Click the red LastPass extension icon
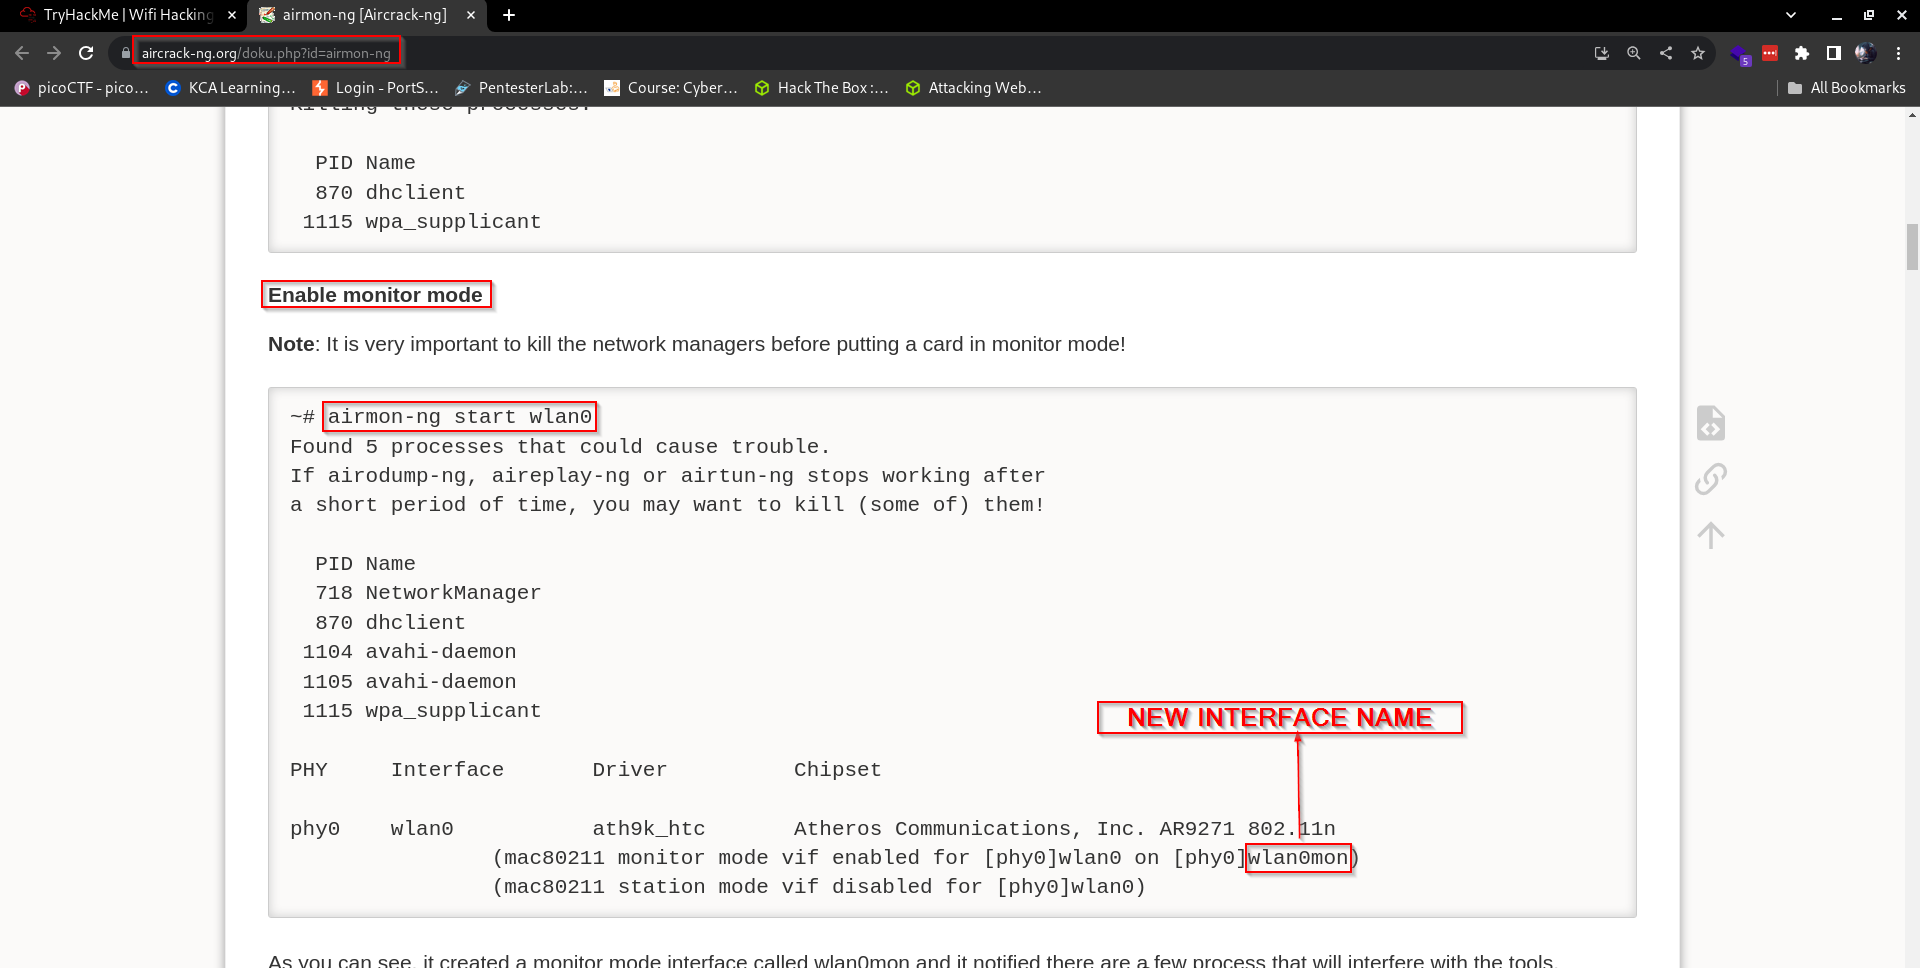The height and width of the screenshot is (968, 1920). (x=1770, y=53)
